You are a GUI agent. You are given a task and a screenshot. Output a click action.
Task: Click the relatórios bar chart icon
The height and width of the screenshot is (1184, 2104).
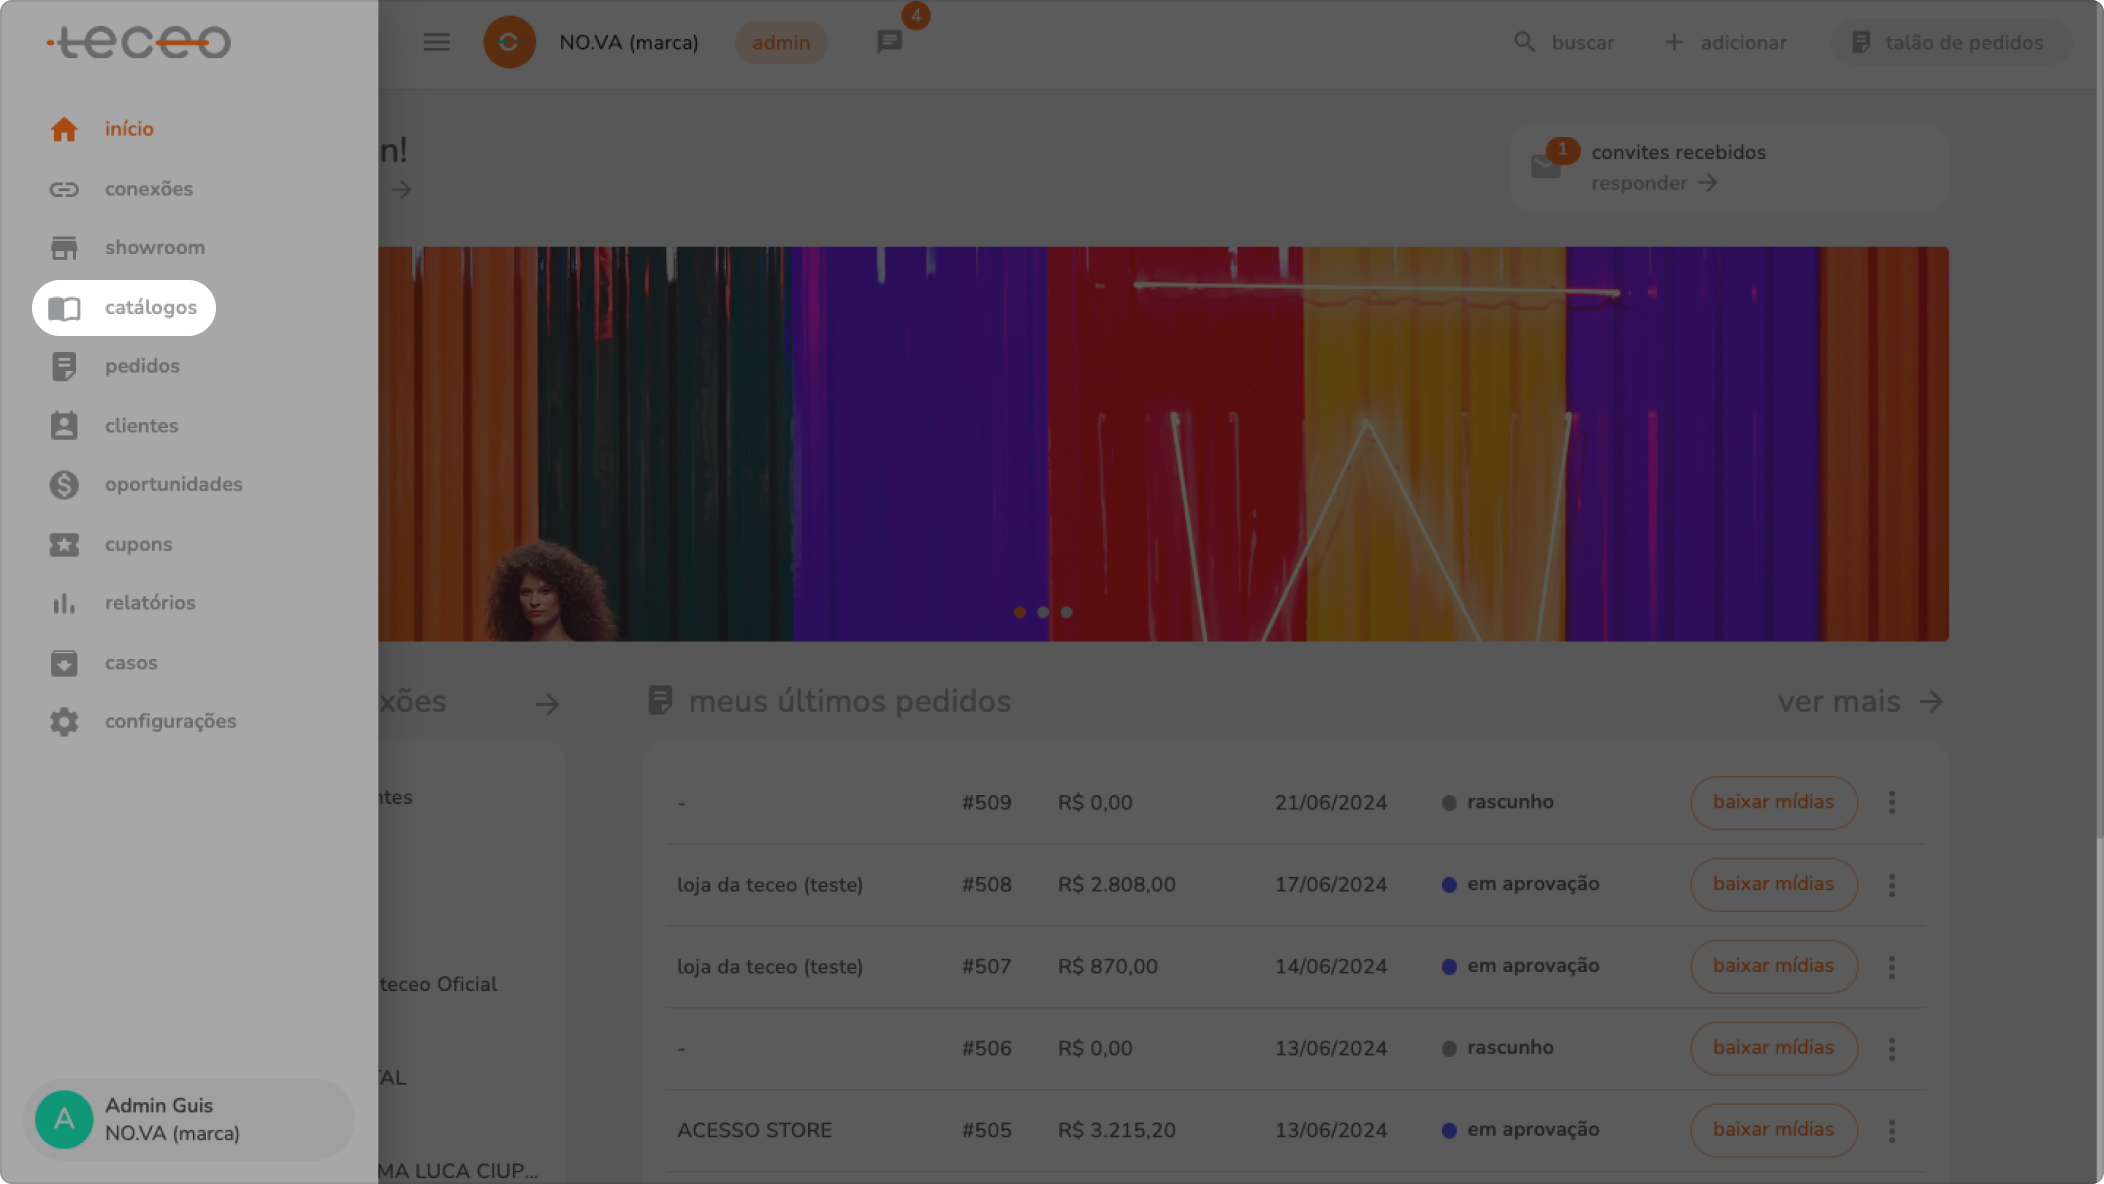(64, 603)
